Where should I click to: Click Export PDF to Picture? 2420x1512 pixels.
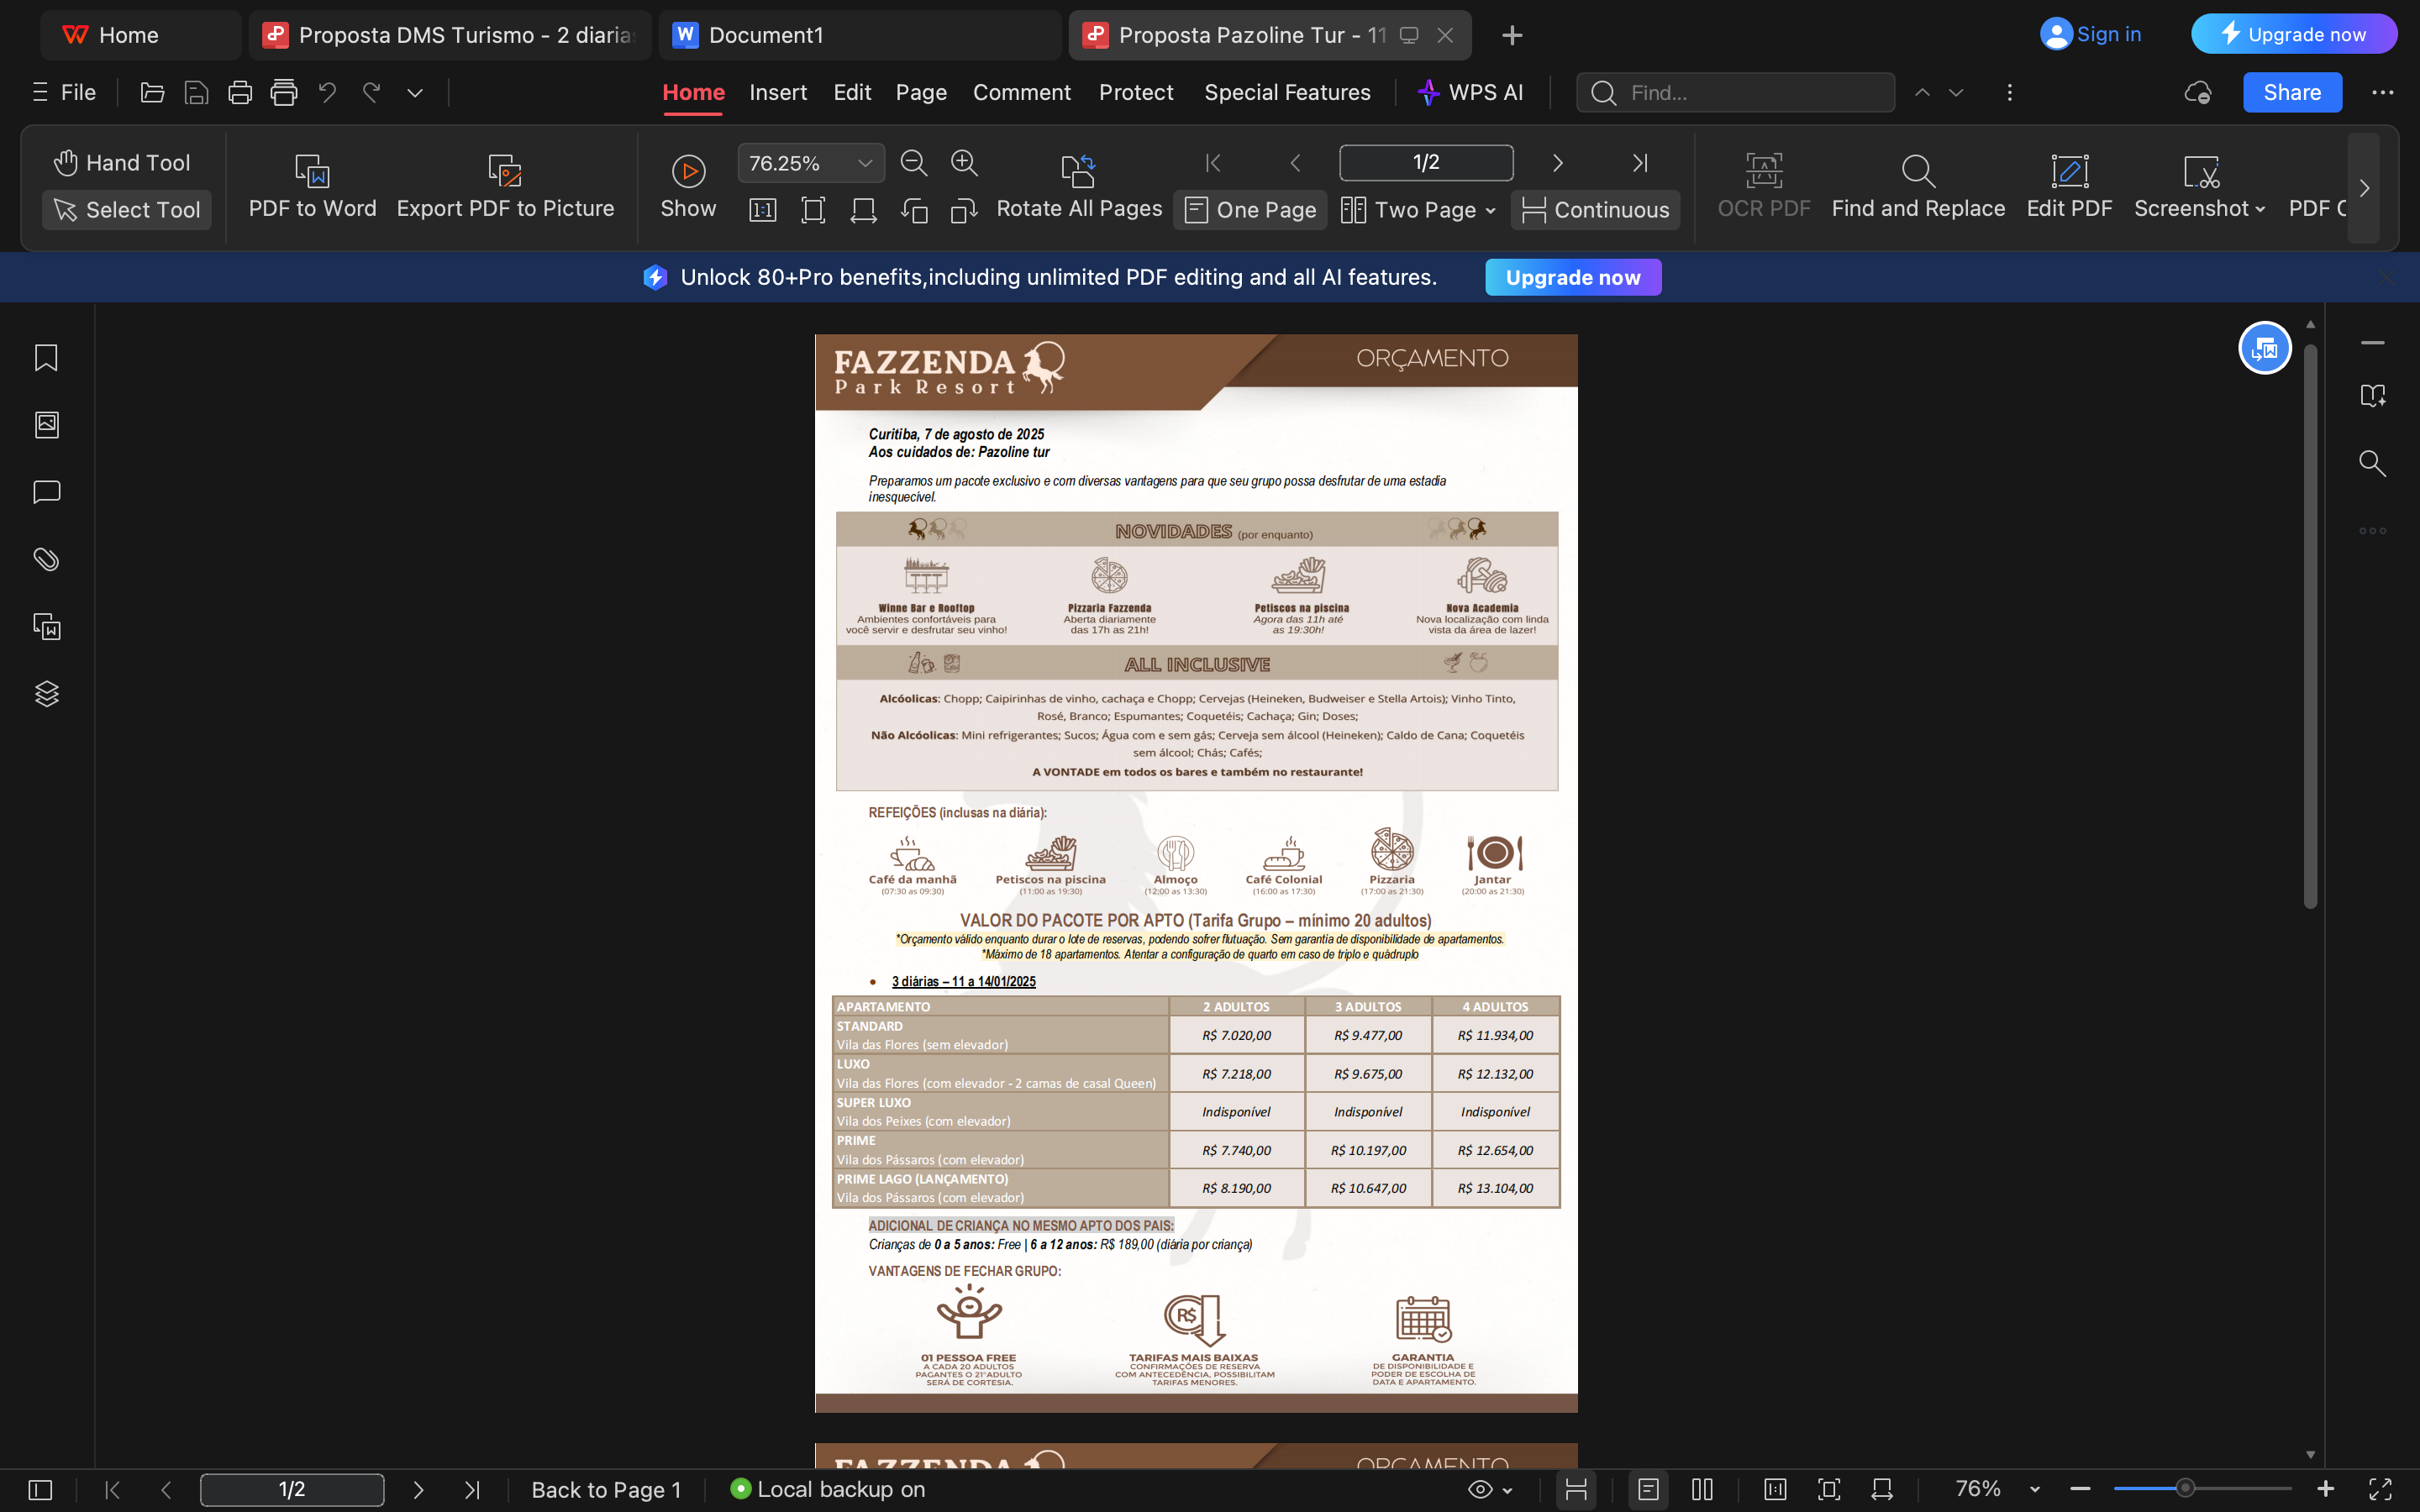coord(505,187)
